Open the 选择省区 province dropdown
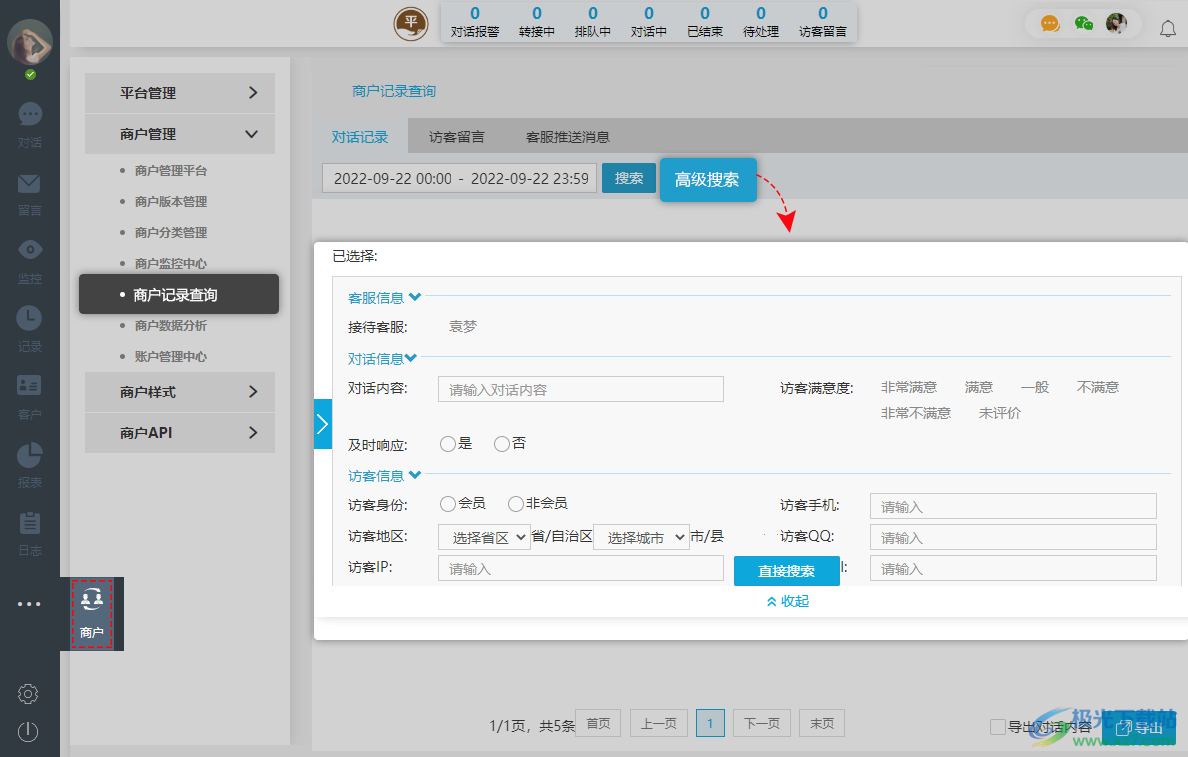Image resolution: width=1188 pixels, height=757 pixels. click(x=484, y=537)
